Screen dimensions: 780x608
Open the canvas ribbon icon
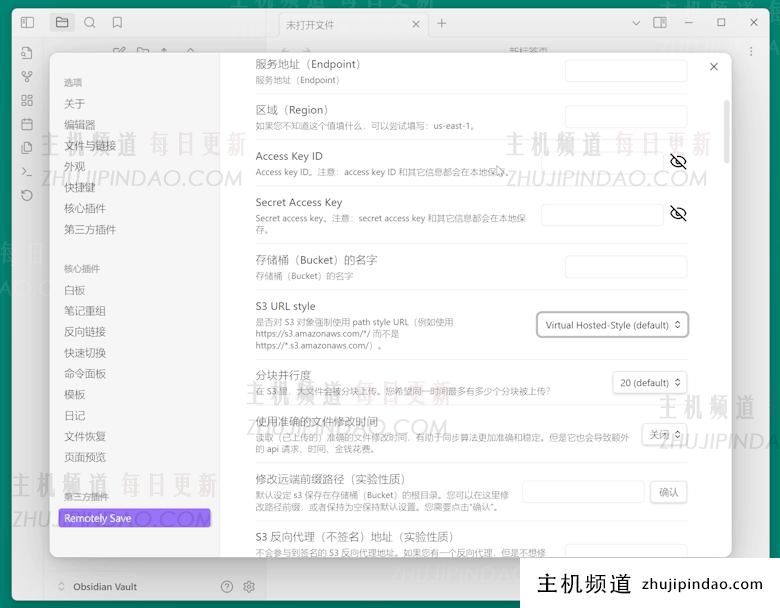[27, 100]
